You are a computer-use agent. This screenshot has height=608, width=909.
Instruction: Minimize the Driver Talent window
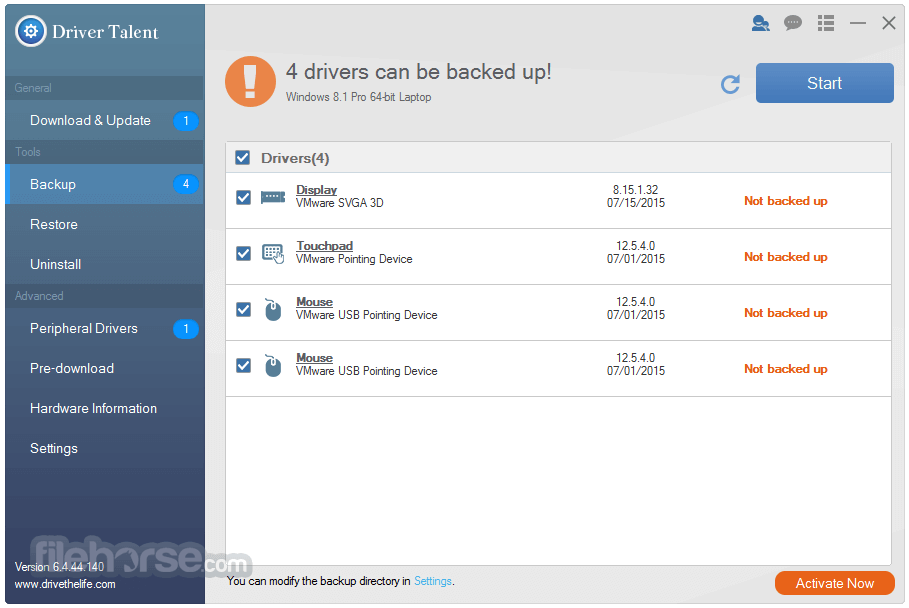[857, 23]
